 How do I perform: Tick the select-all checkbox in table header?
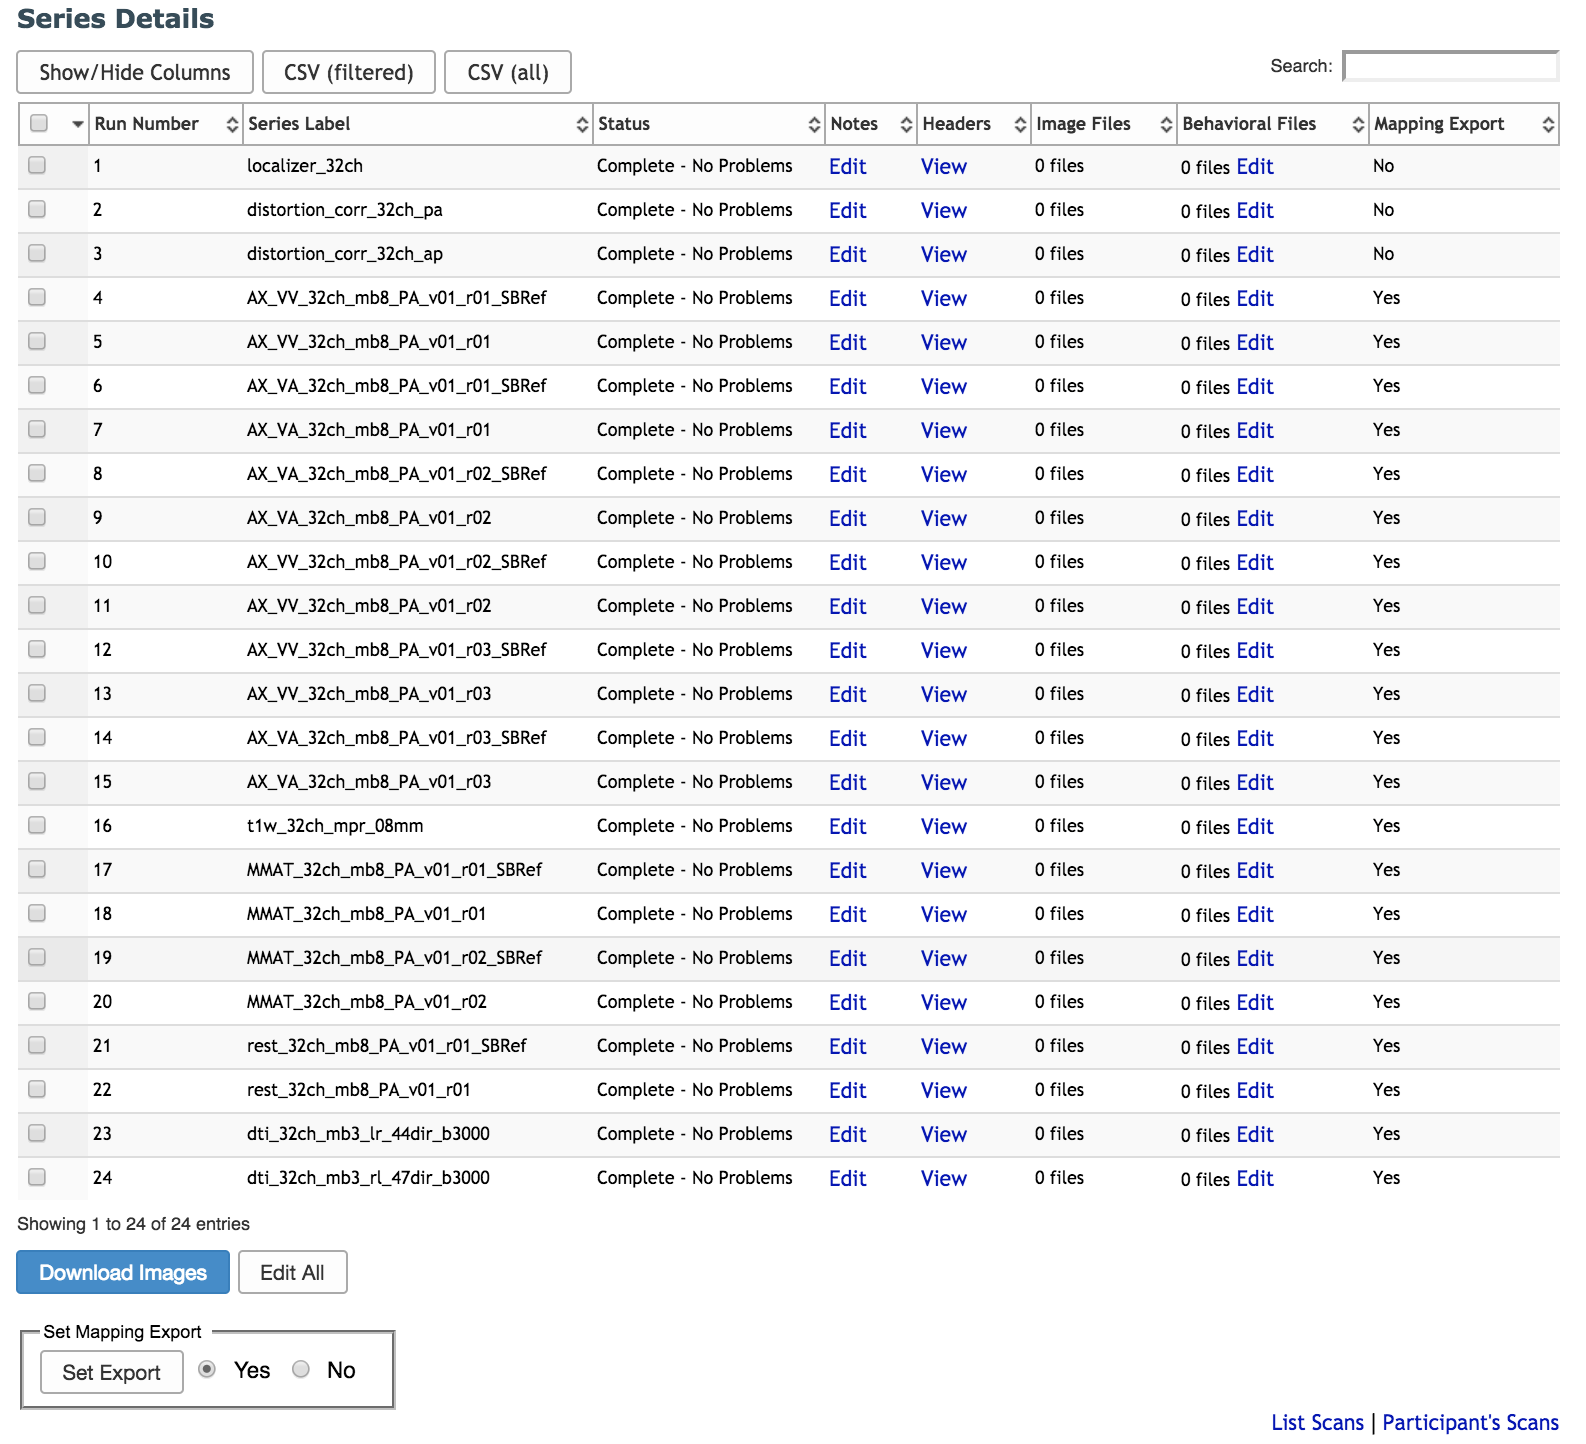(39, 124)
